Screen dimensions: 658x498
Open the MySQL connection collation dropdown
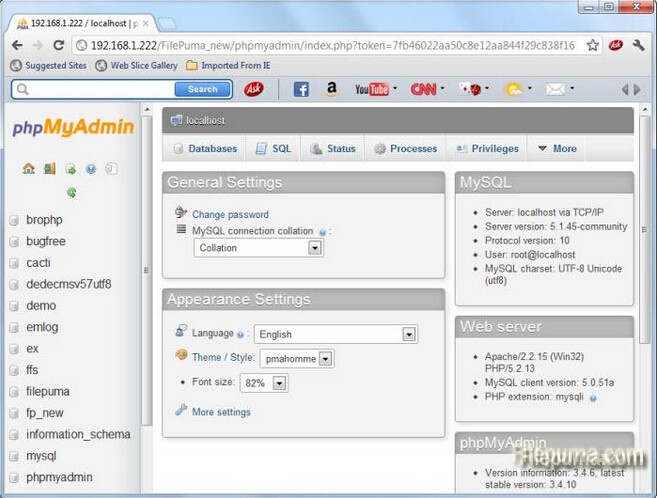click(x=258, y=248)
